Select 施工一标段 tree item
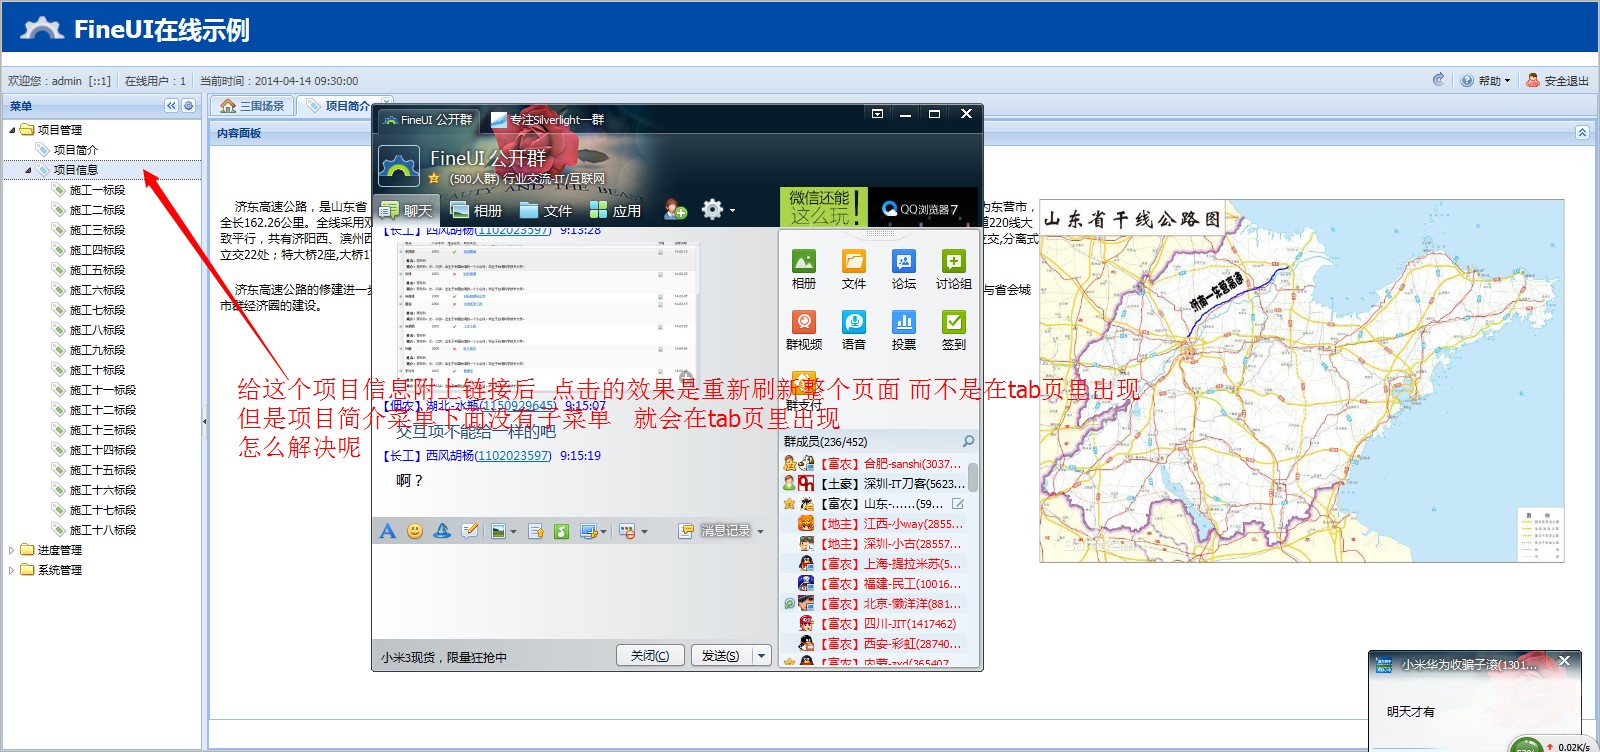The image size is (1600, 752). tap(97, 190)
